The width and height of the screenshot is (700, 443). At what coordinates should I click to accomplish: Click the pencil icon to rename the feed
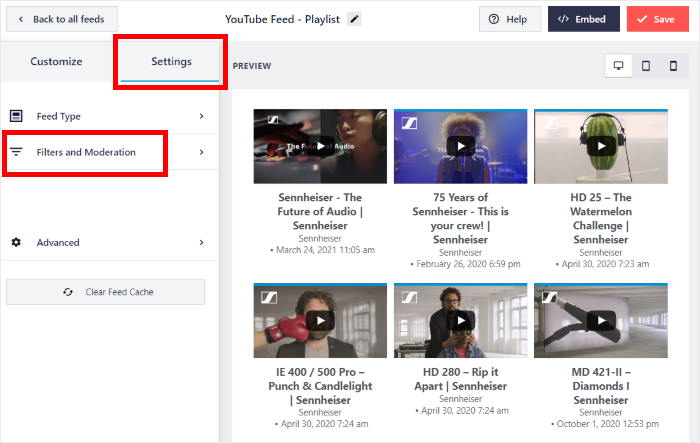(354, 19)
